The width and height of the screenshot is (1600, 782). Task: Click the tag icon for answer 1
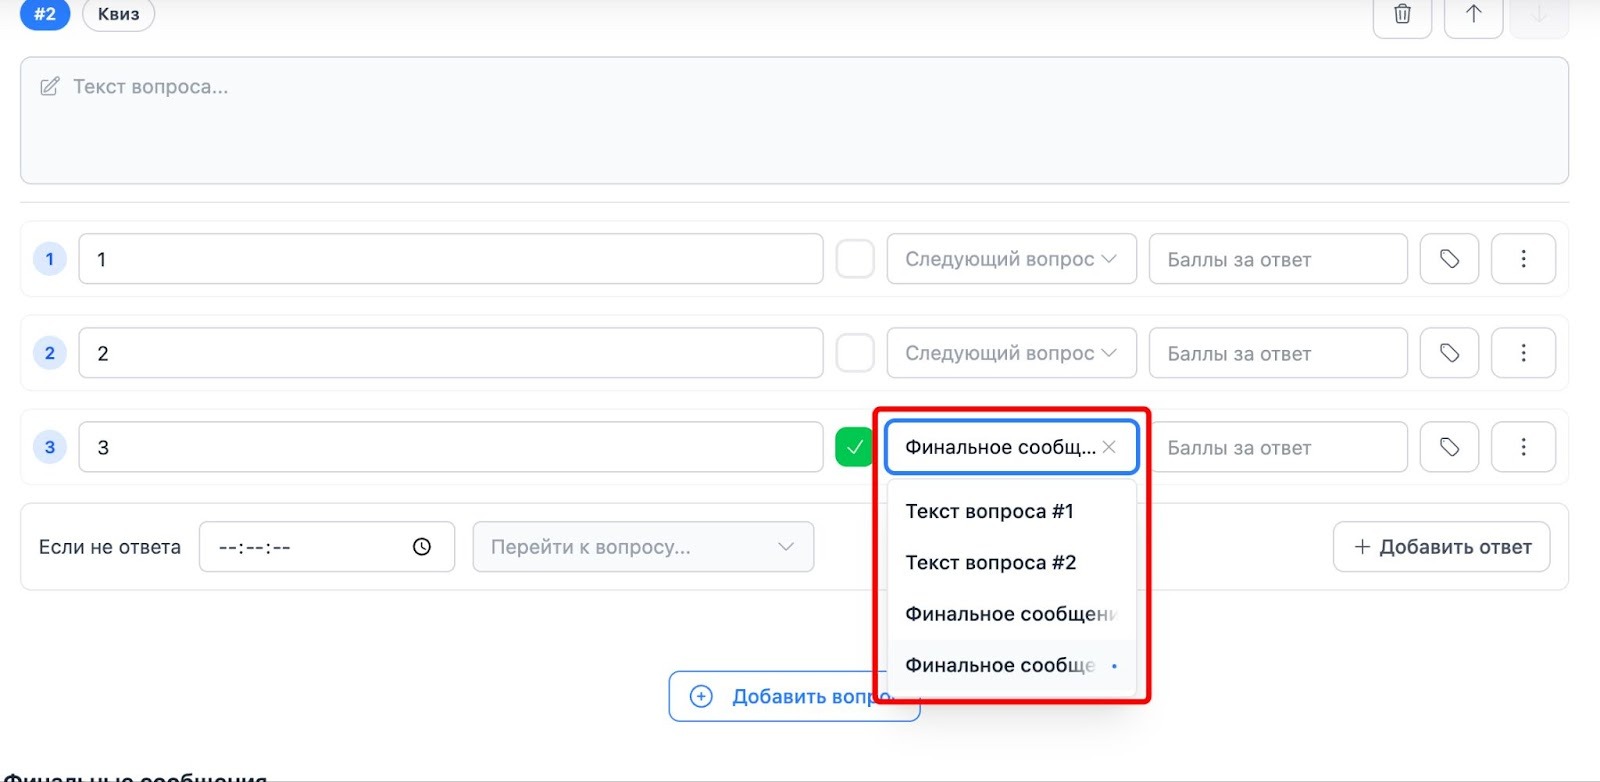tap(1449, 259)
